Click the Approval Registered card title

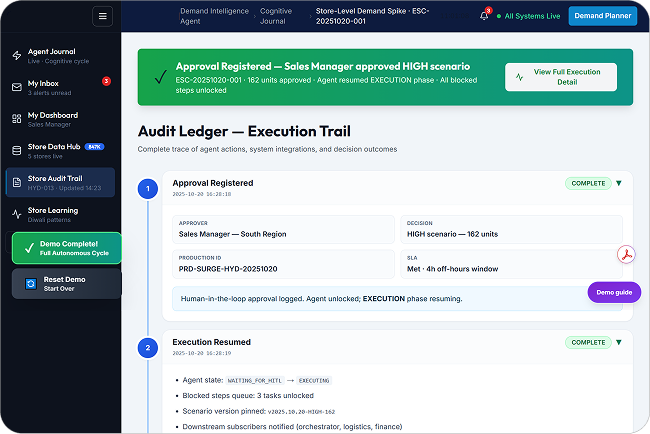213,183
